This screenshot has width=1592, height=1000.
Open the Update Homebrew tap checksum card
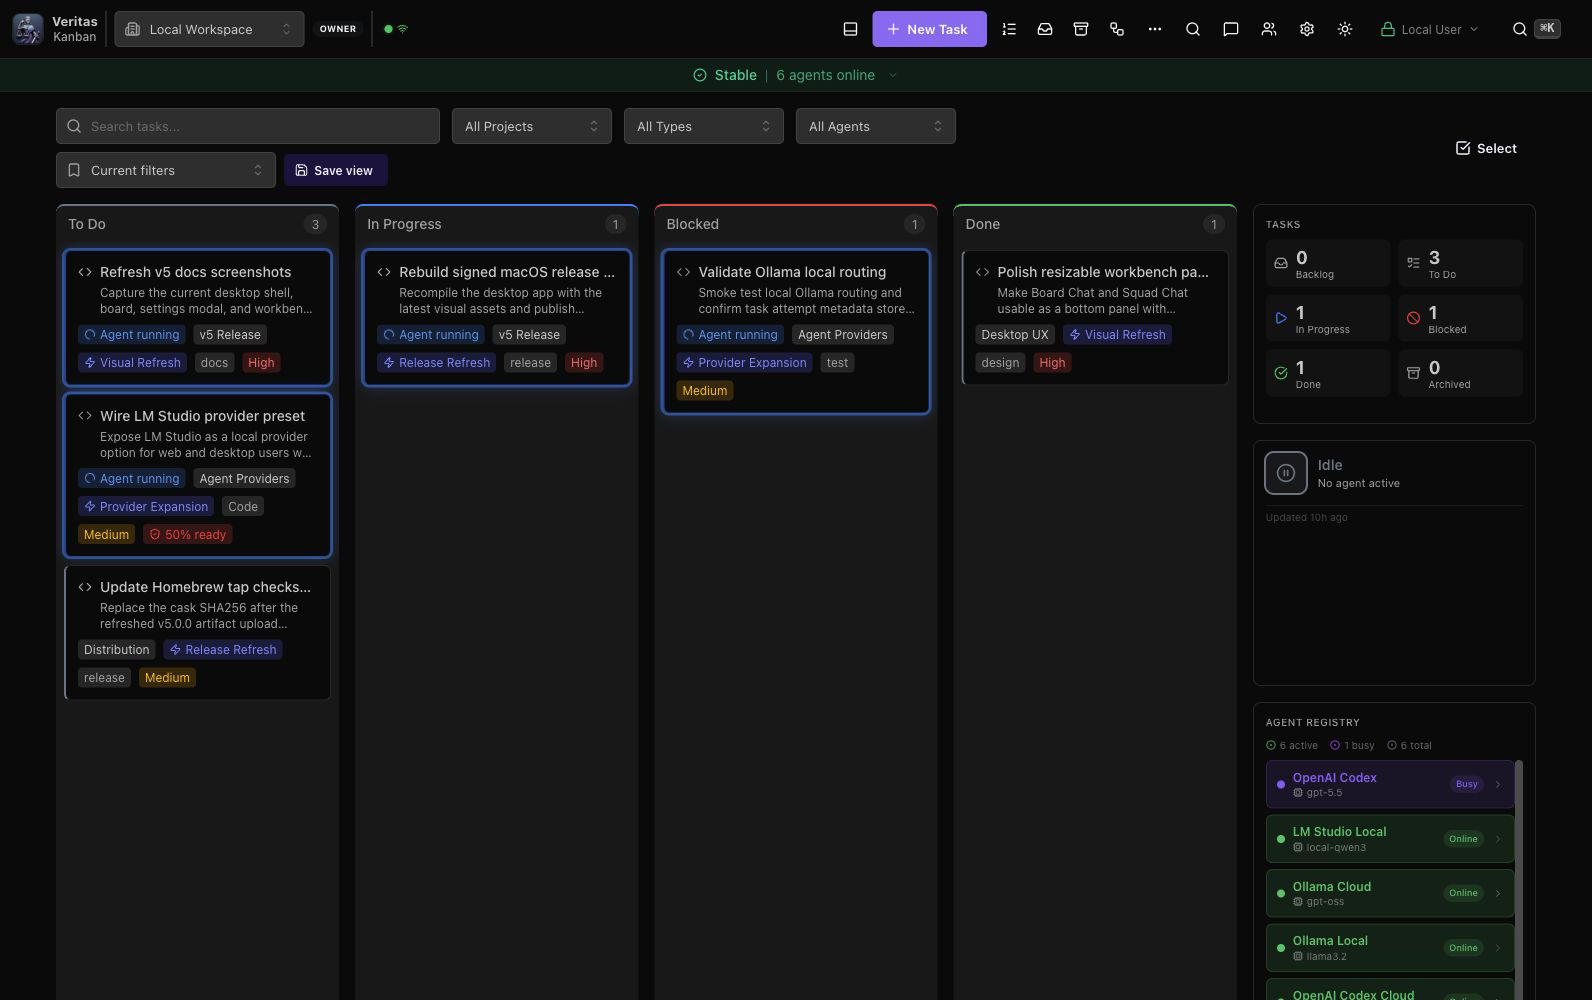[198, 632]
